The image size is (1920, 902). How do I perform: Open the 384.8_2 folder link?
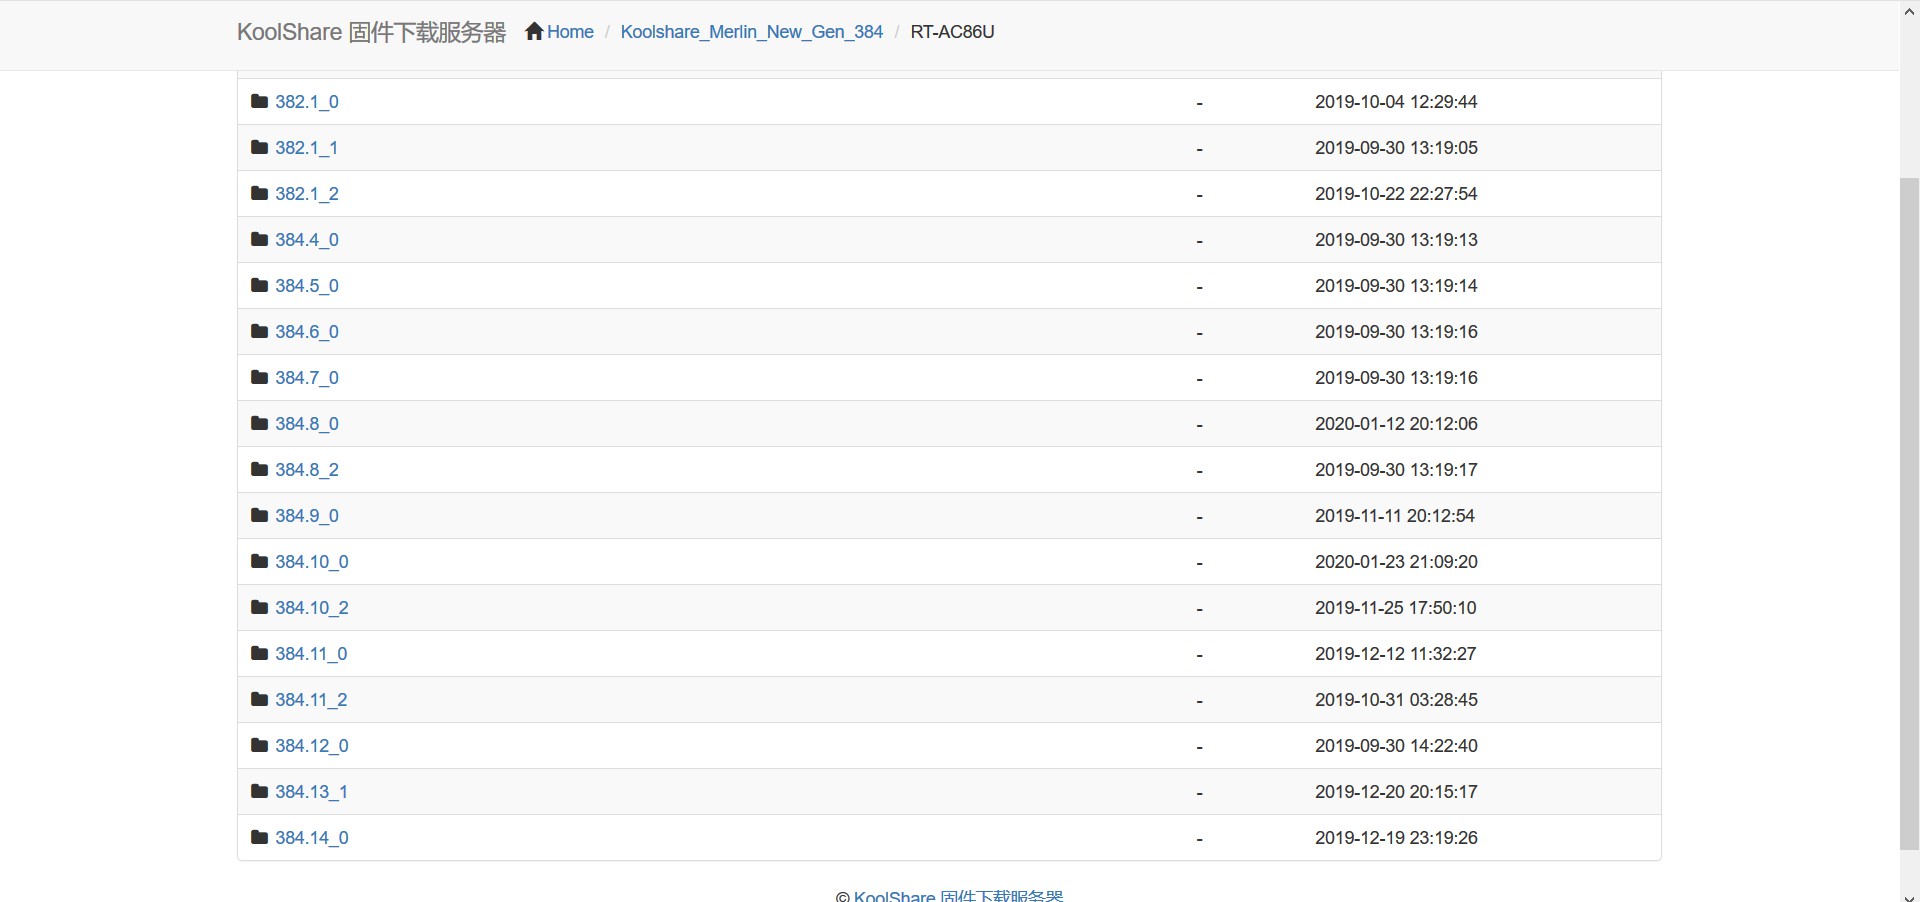point(307,470)
